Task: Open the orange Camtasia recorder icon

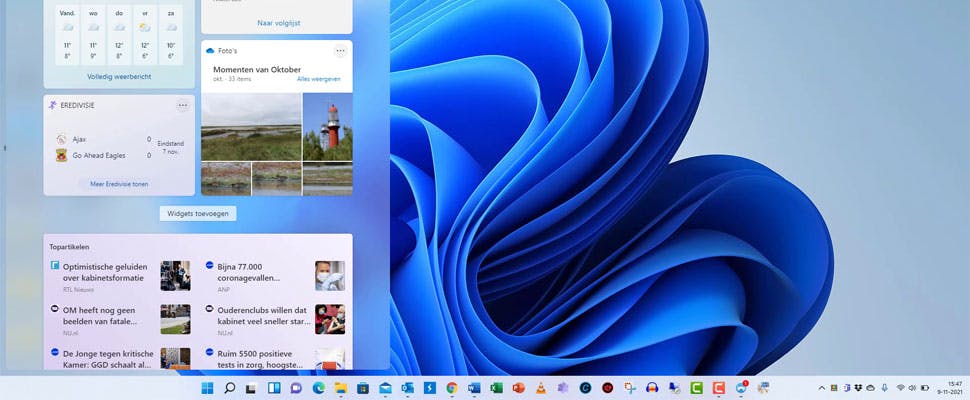Action: [718, 388]
